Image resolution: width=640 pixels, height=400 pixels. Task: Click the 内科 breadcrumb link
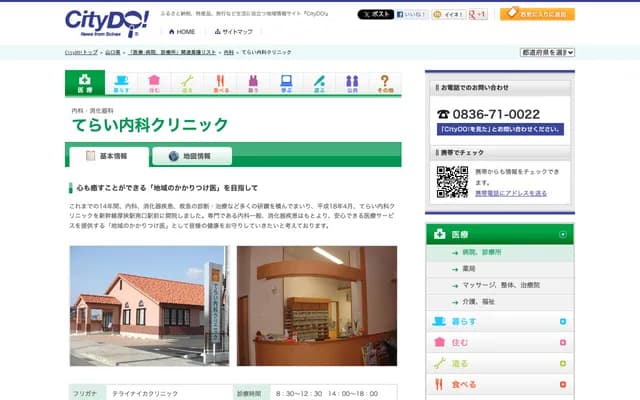[229, 52]
